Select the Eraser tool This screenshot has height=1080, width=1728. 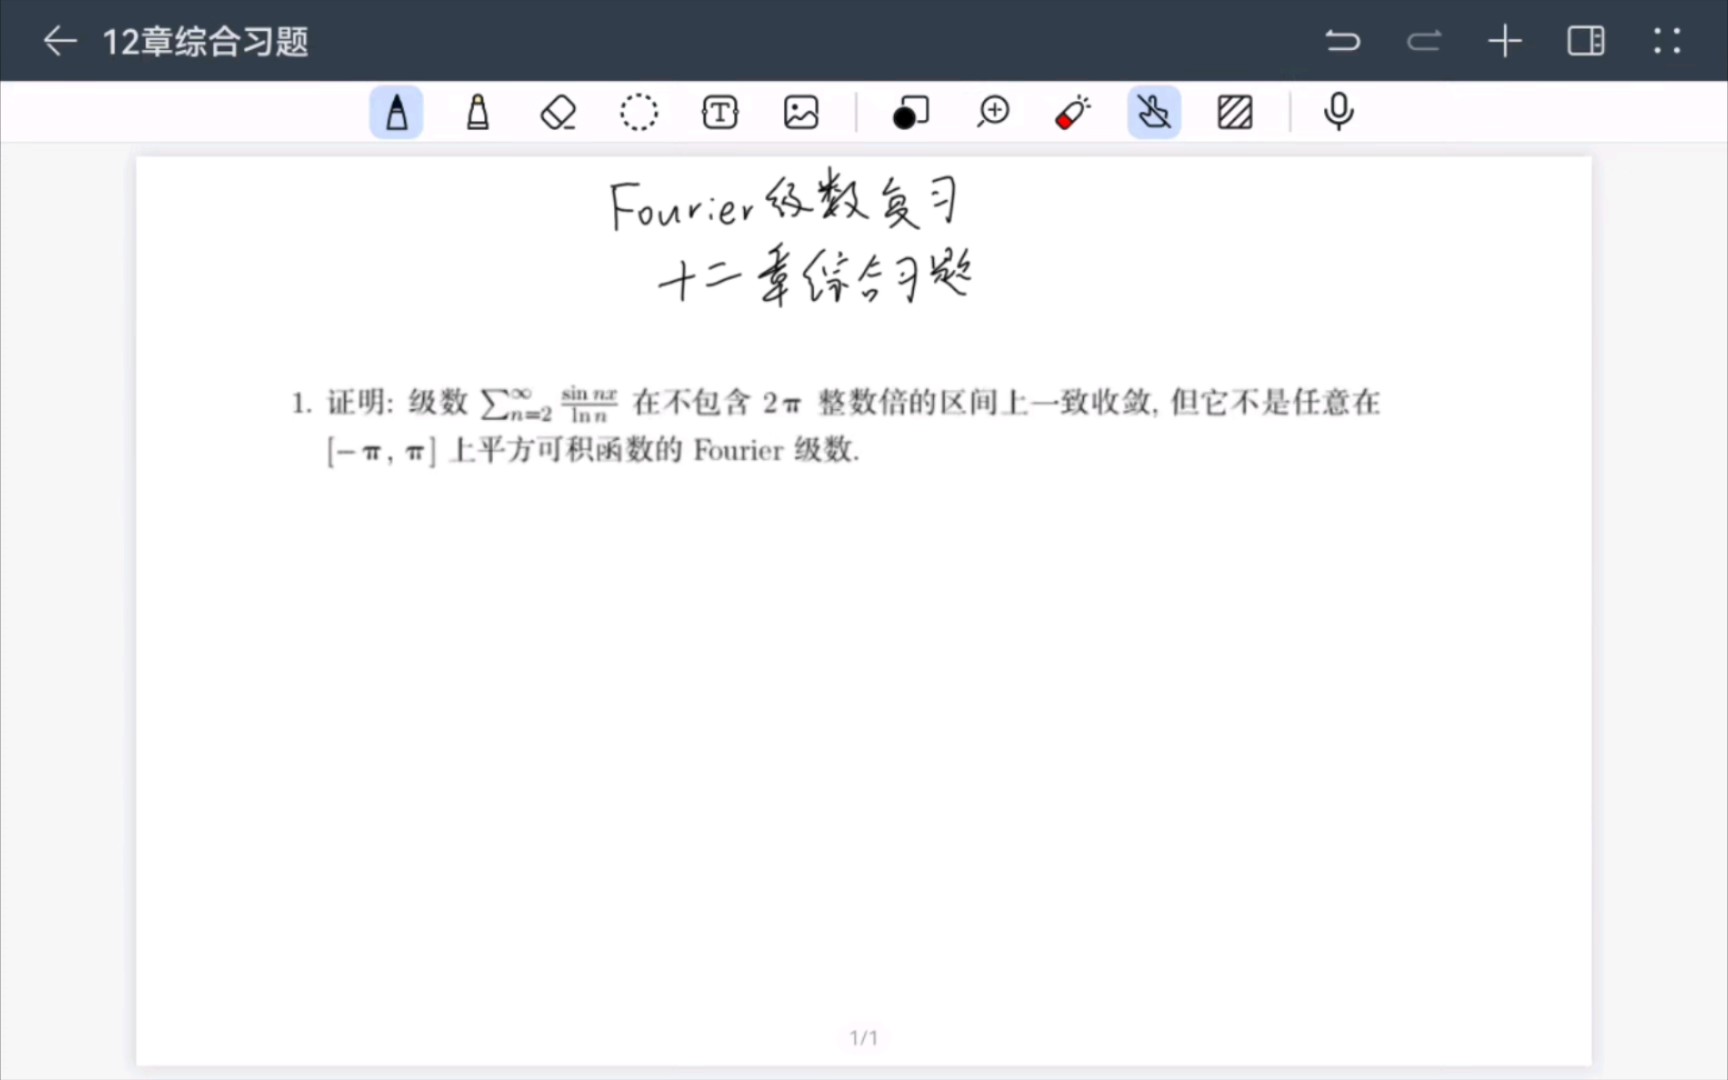[x=558, y=112]
